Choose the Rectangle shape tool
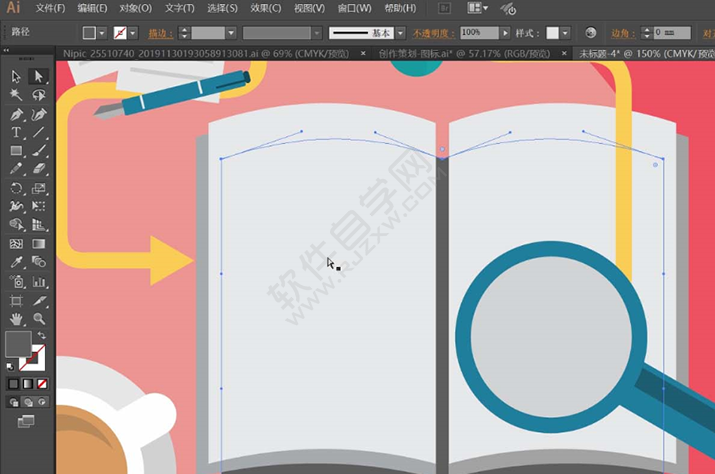Image resolution: width=715 pixels, height=474 pixels. point(17,151)
